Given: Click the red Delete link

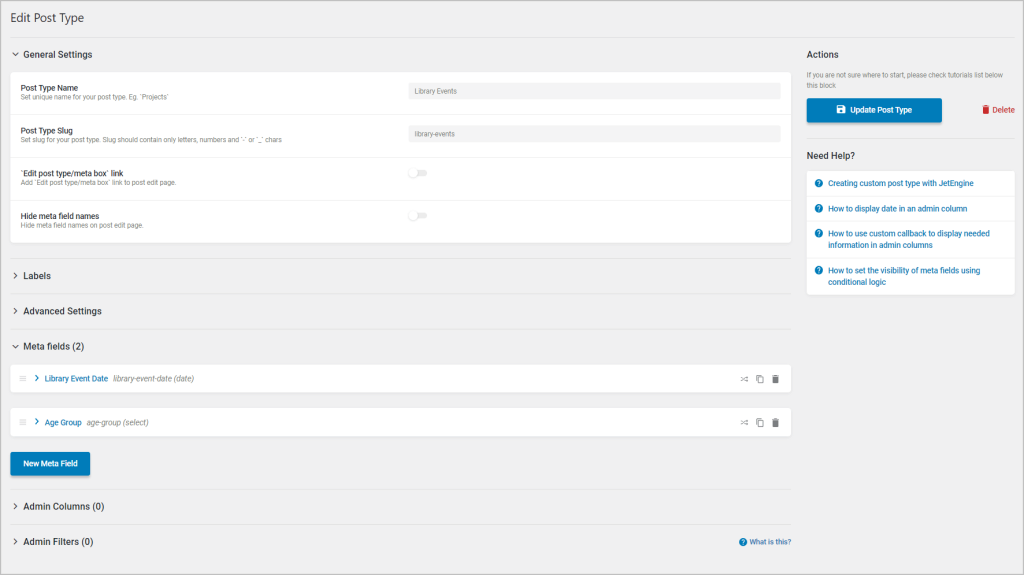Looking at the screenshot, I should 997,110.
